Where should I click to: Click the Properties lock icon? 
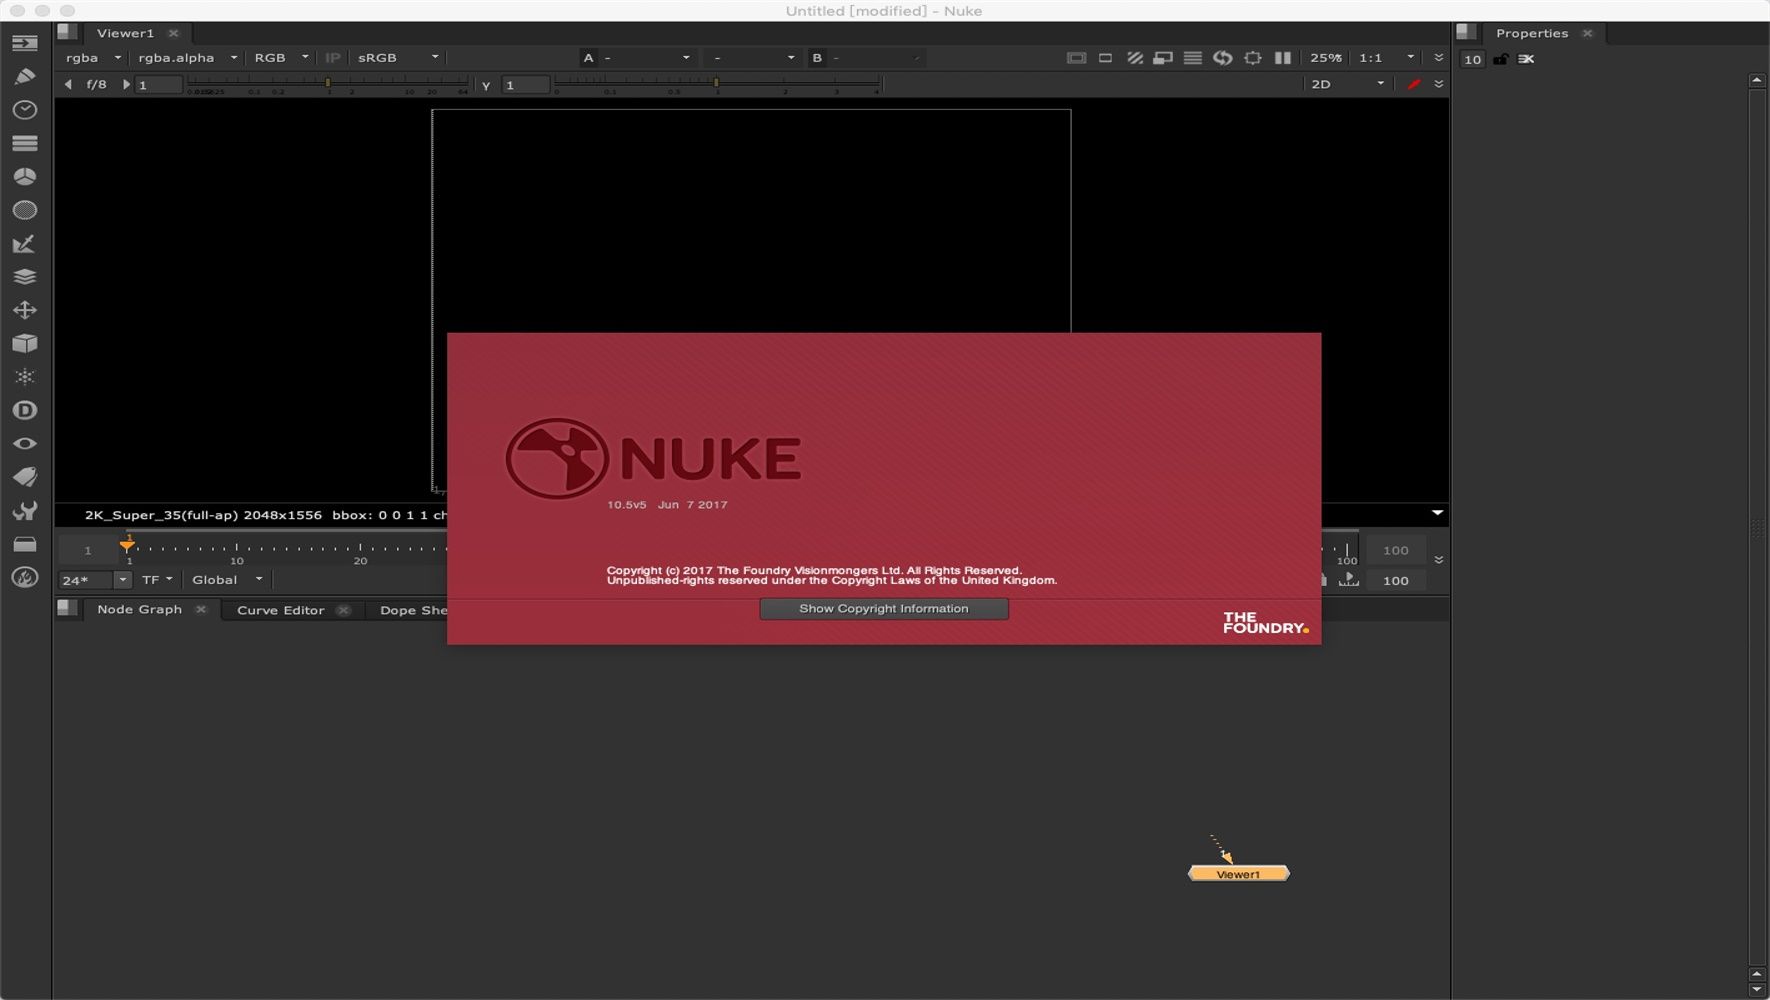click(1500, 59)
